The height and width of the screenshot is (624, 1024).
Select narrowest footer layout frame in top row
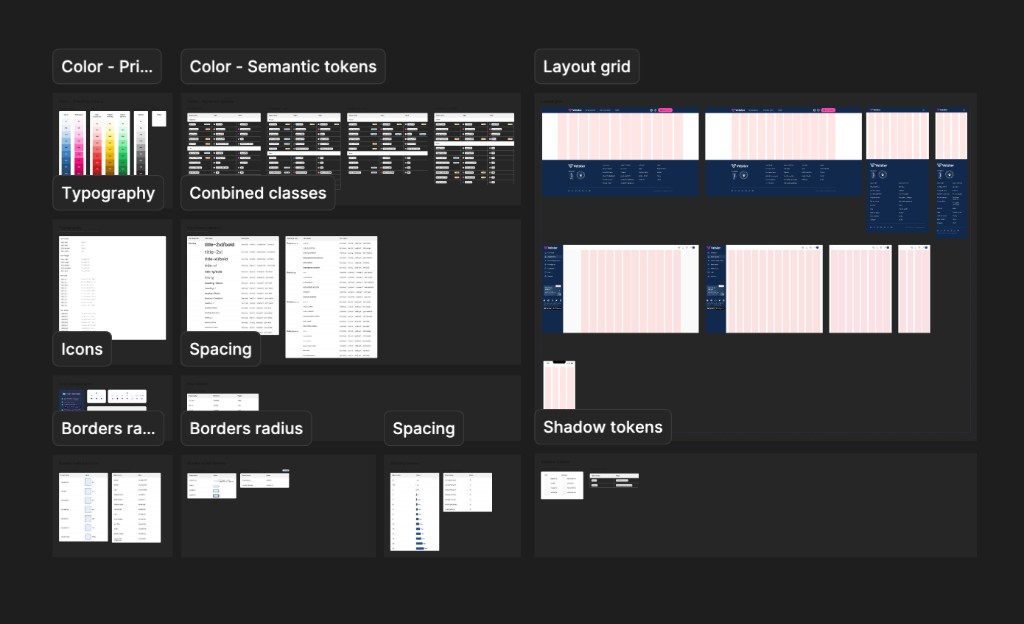point(951,172)
